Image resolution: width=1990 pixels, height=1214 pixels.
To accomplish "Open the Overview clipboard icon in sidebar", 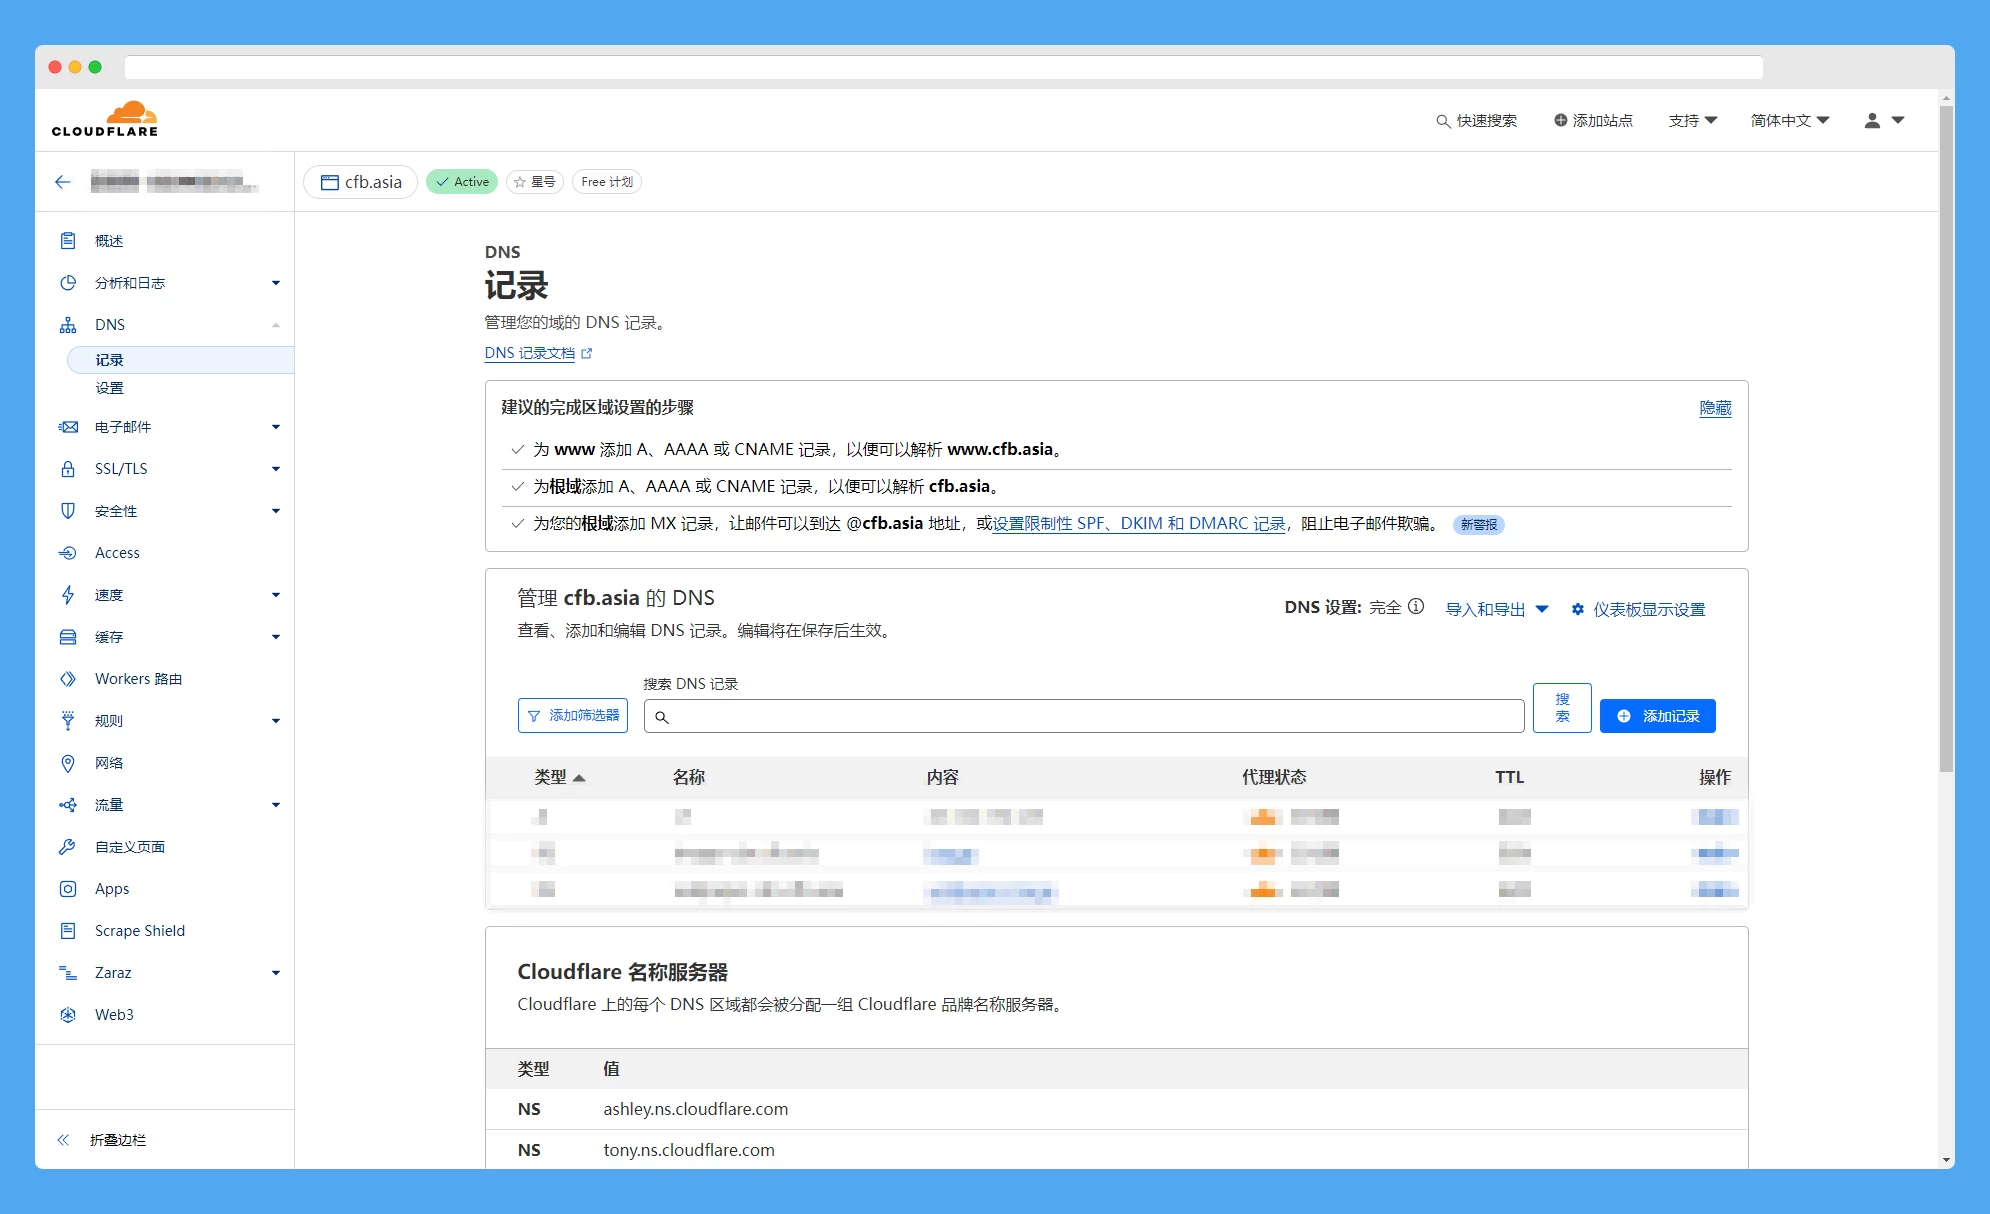I will tap(68, 241).
